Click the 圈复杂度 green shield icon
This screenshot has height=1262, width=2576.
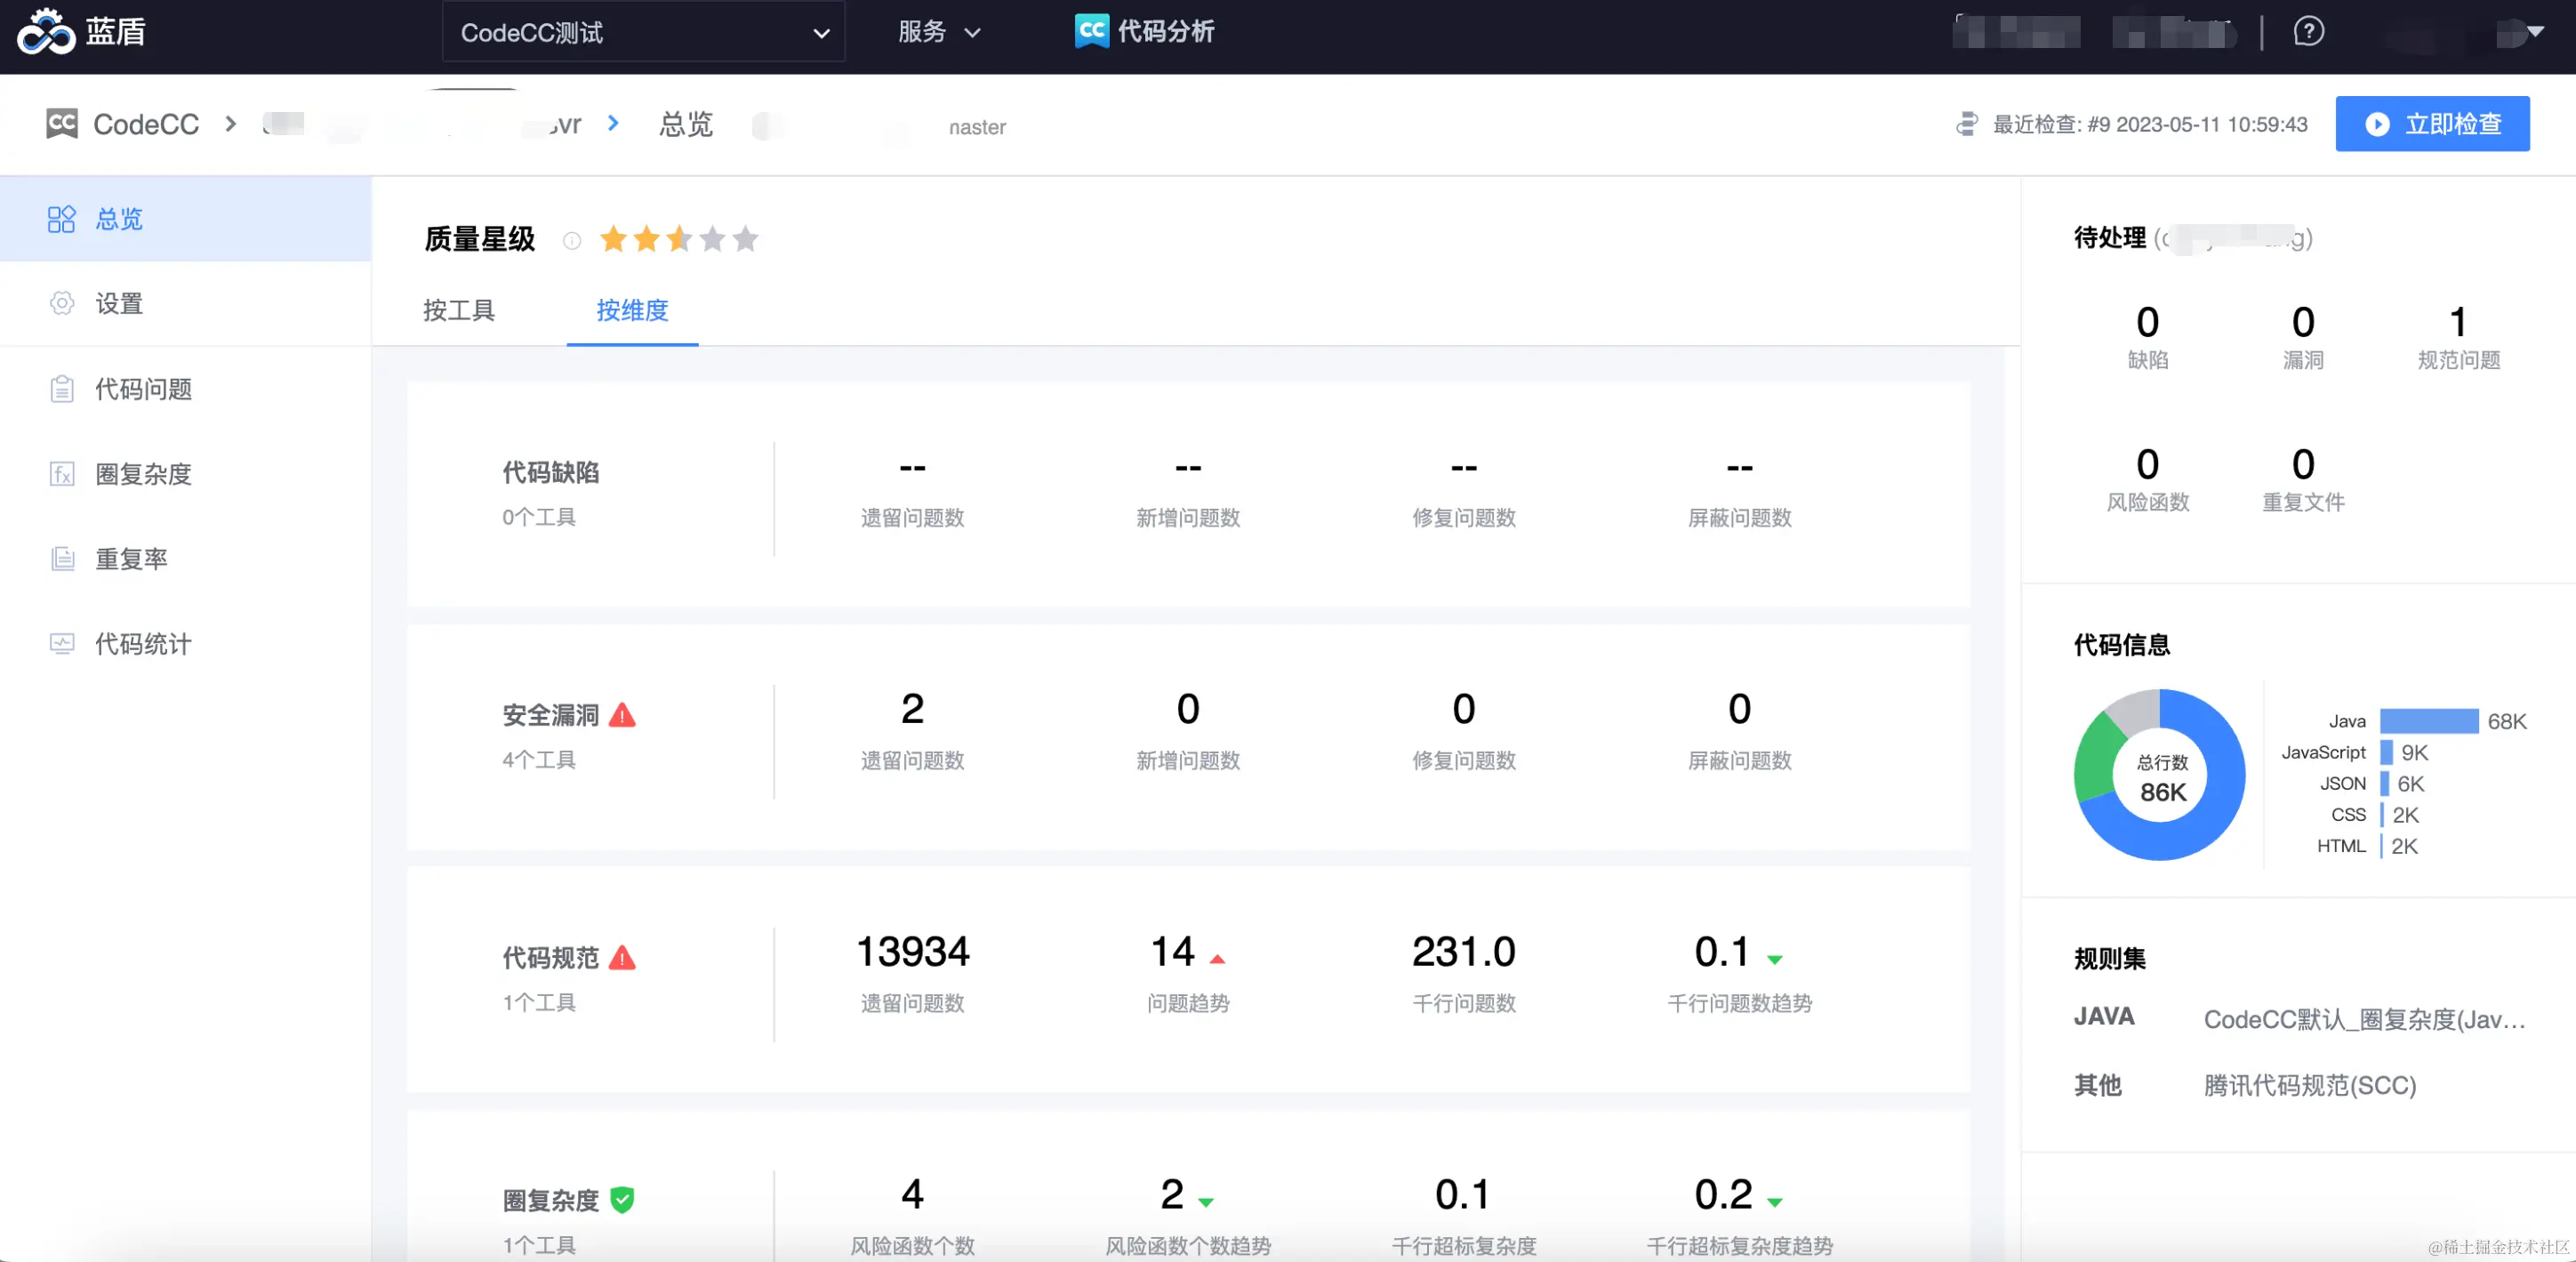pyautogui.click(x=622, y=1199)
